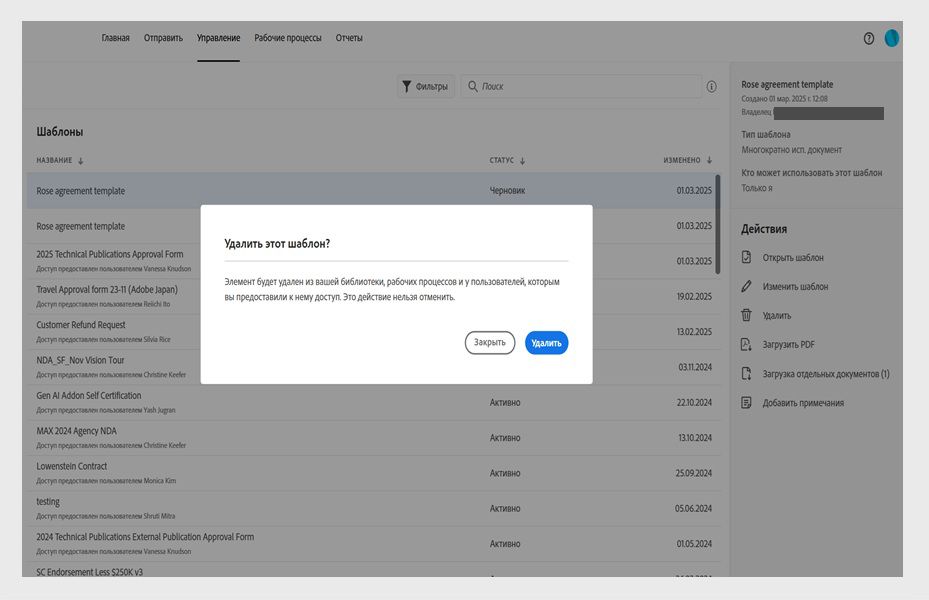This screenshot has width=929, height=600.
Task: Click the trash icon in Действия
Action: [747, 315]
